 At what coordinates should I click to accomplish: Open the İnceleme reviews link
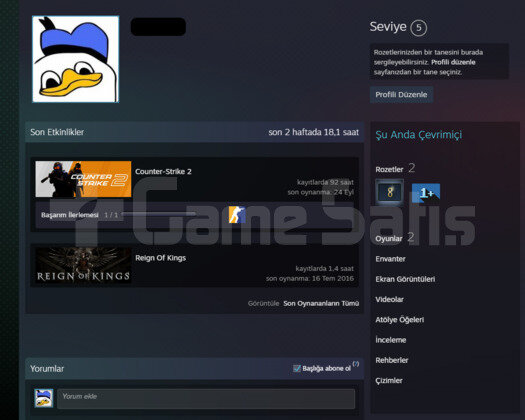[x=391, y=340]
